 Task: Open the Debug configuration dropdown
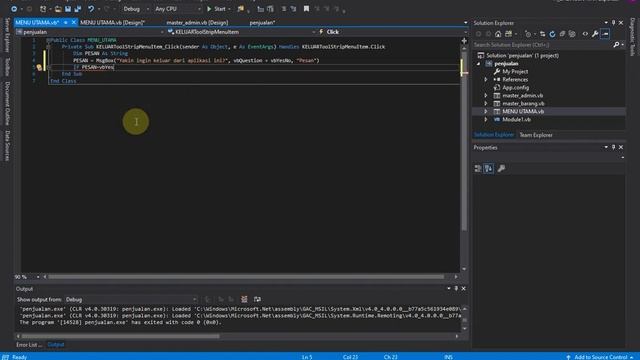(x=136, y=9)
